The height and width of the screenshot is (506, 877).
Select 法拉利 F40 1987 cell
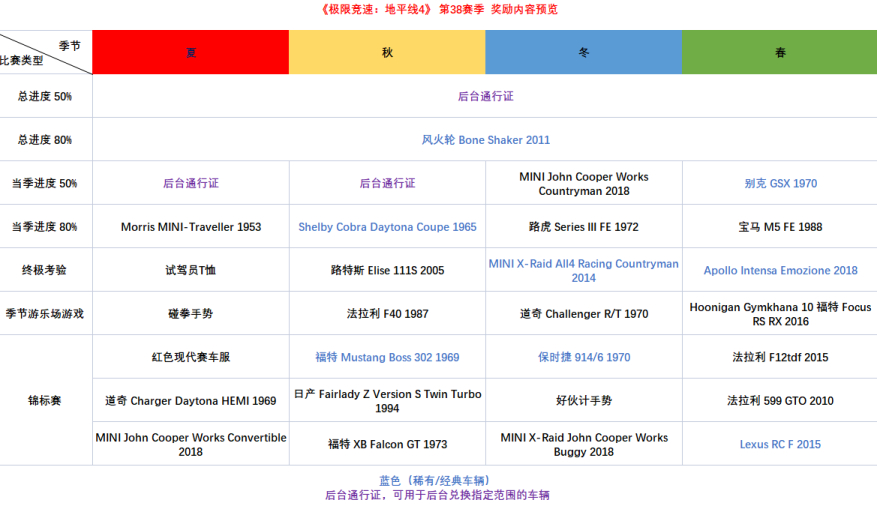(387, 314)
